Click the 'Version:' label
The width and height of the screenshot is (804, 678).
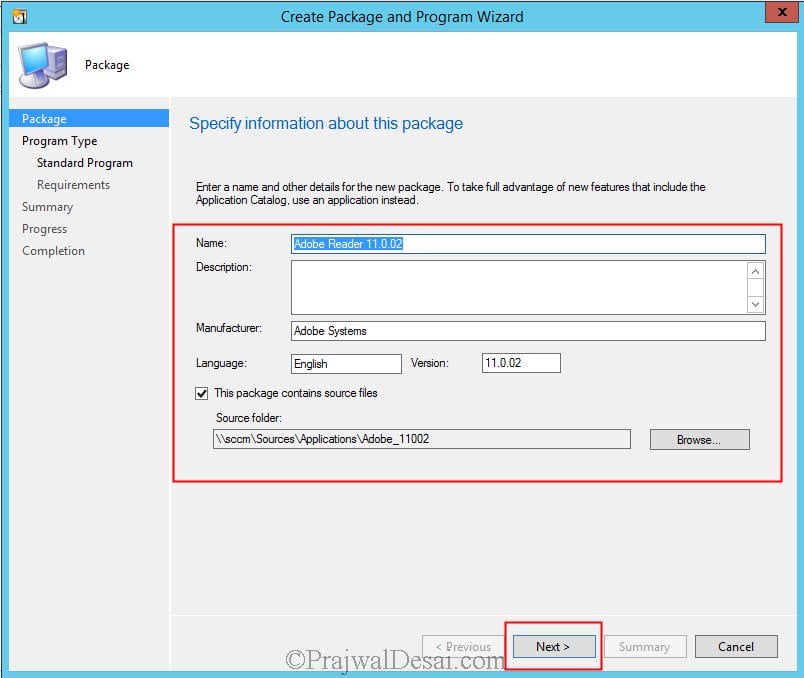coord(430,363)
